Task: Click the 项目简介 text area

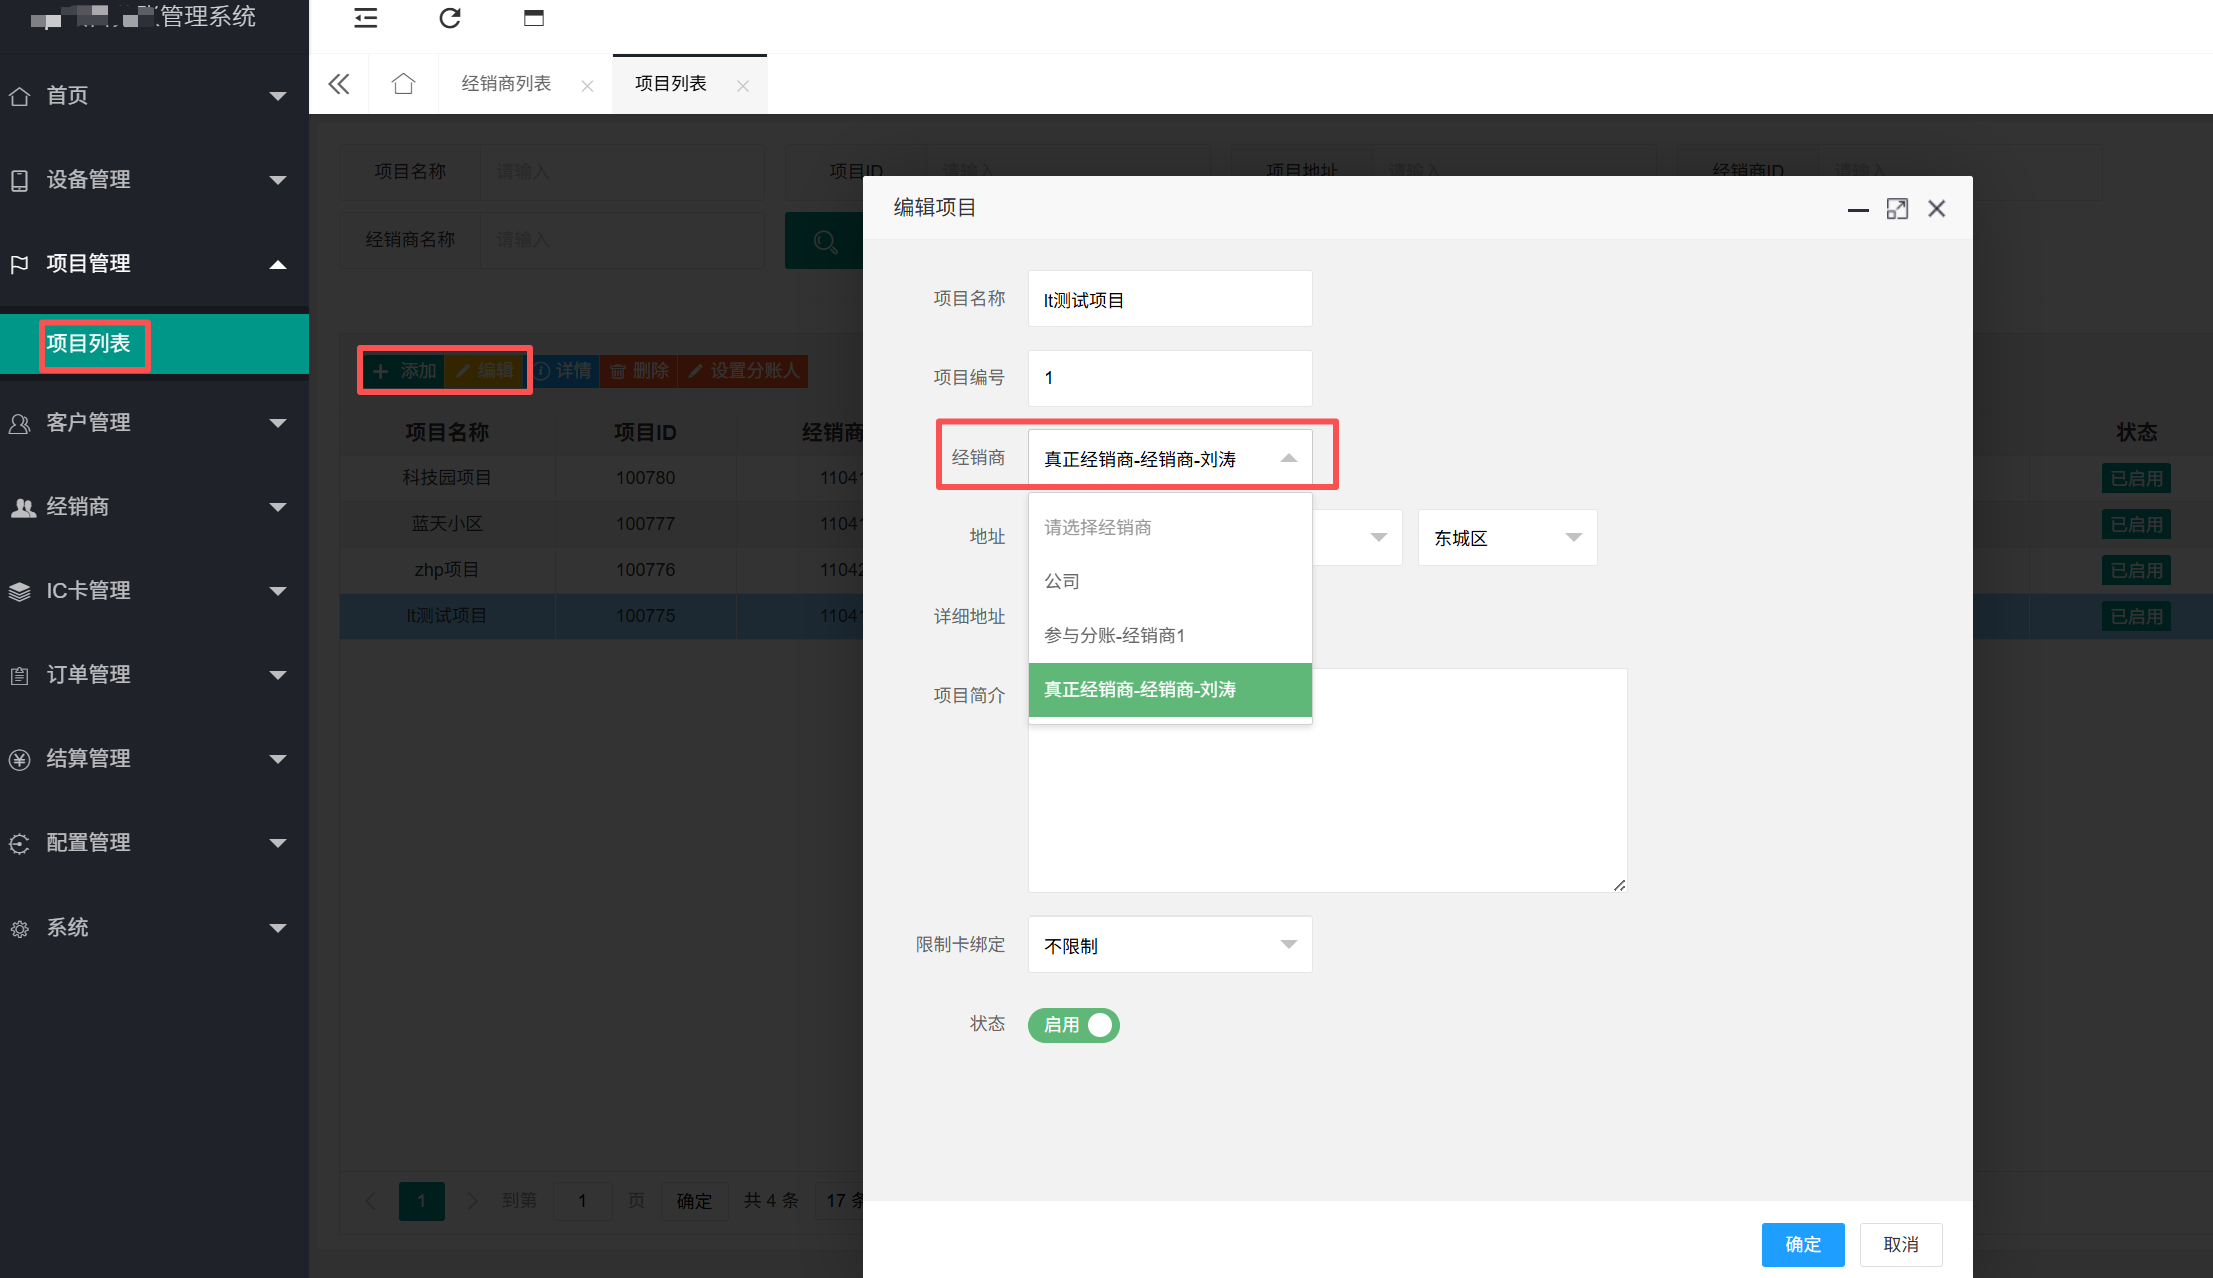Action: [1327, 780]
